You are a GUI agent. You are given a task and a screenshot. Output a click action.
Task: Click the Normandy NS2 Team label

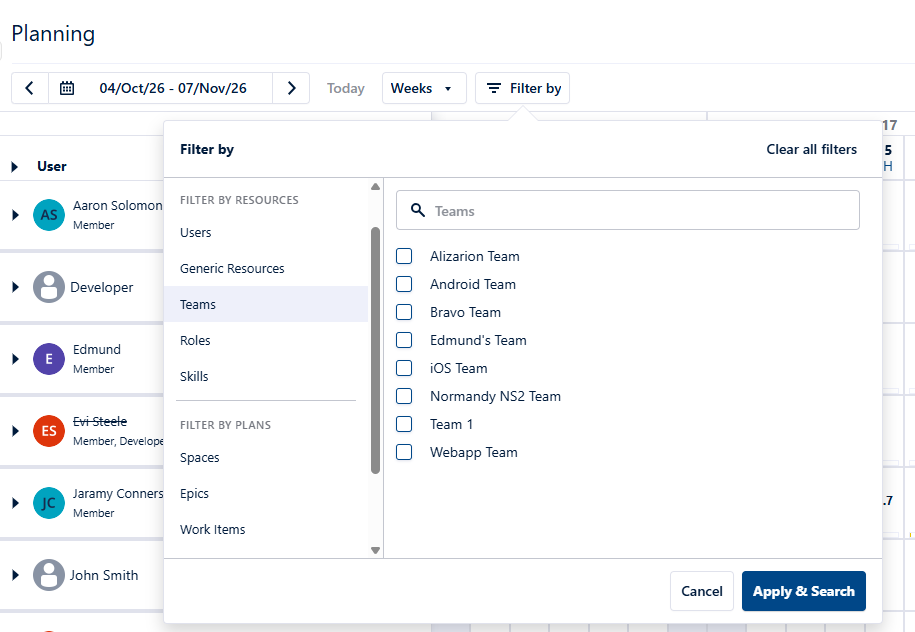coord(495,396)
